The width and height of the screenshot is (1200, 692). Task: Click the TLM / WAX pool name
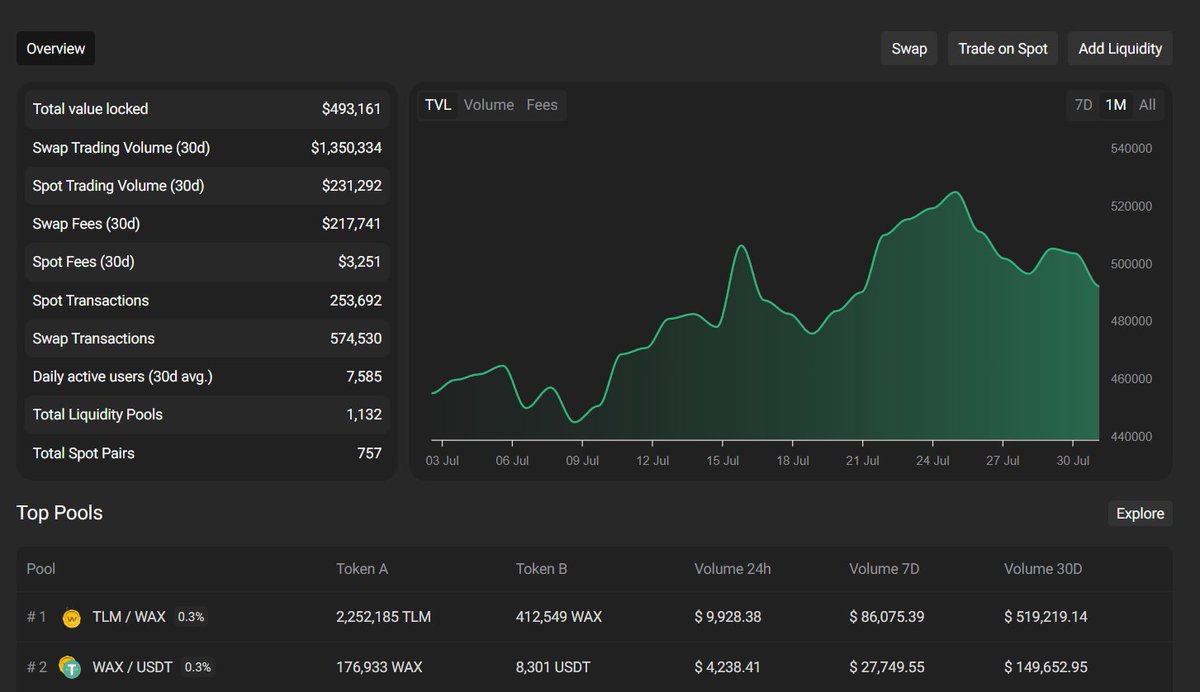pos(129,617)
